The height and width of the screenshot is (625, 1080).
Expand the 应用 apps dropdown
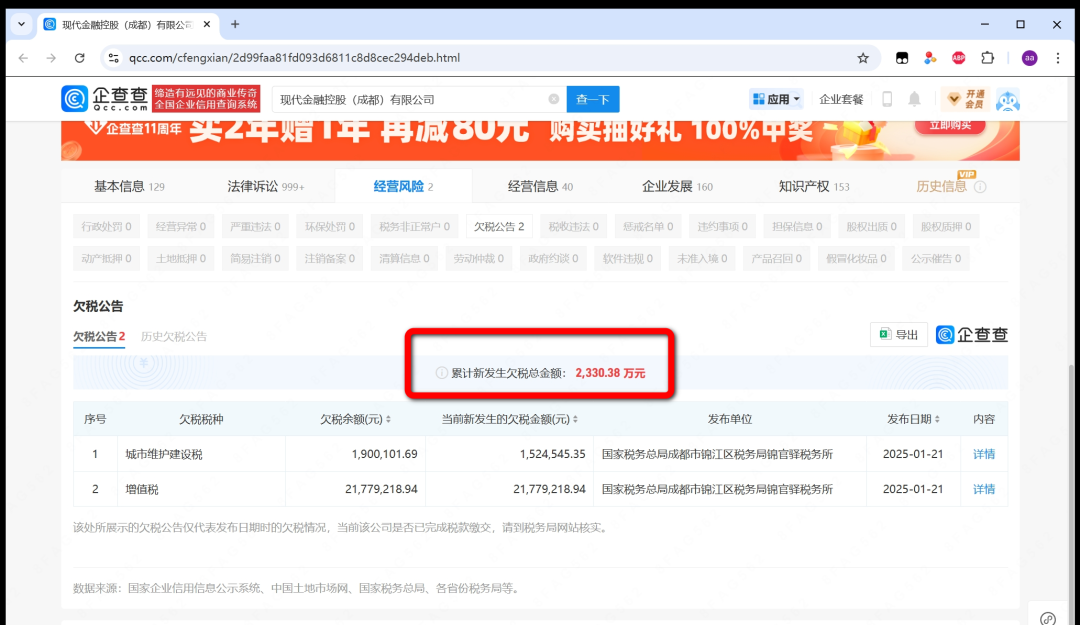point(775,99)
